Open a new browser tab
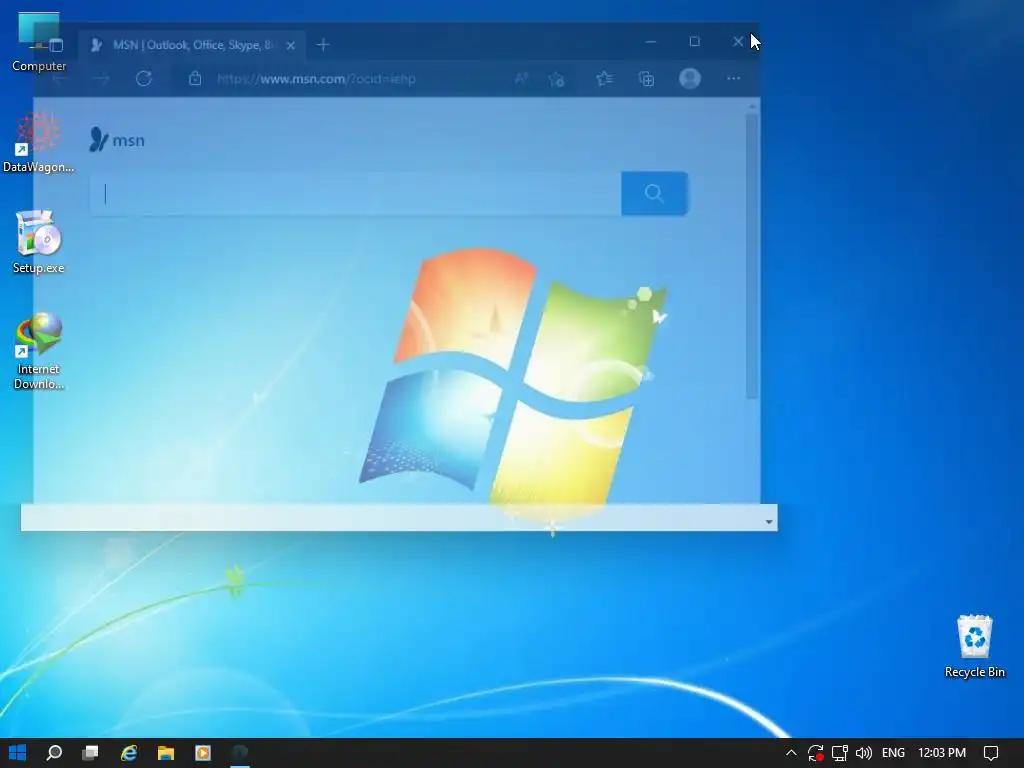Image resolution: width=1024 pixels, height=768 pixels. (323, 44)
